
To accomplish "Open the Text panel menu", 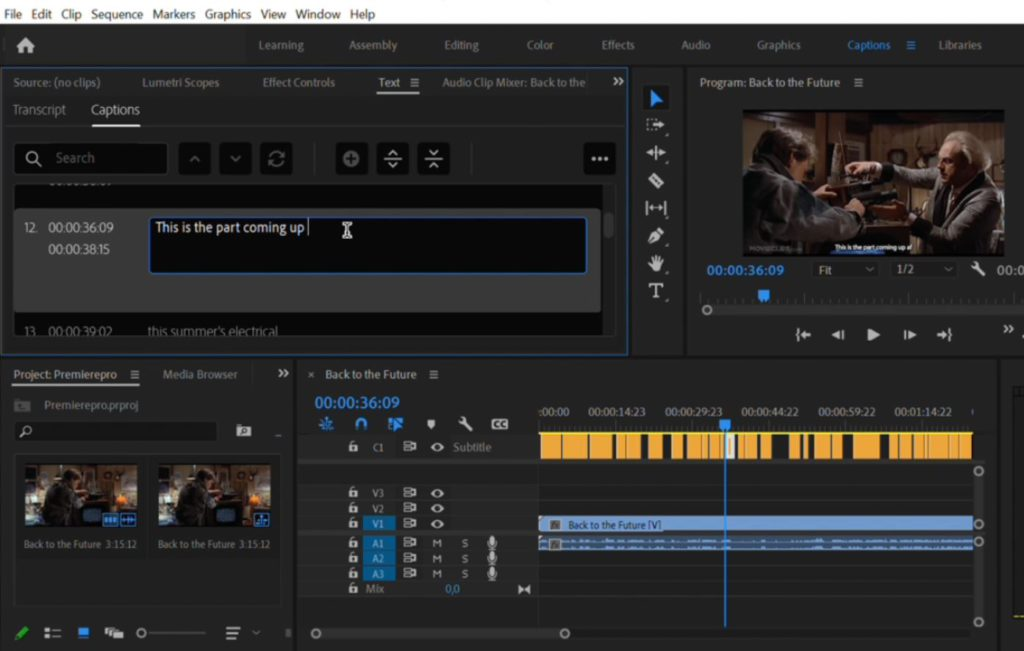I will coord(415,83).
